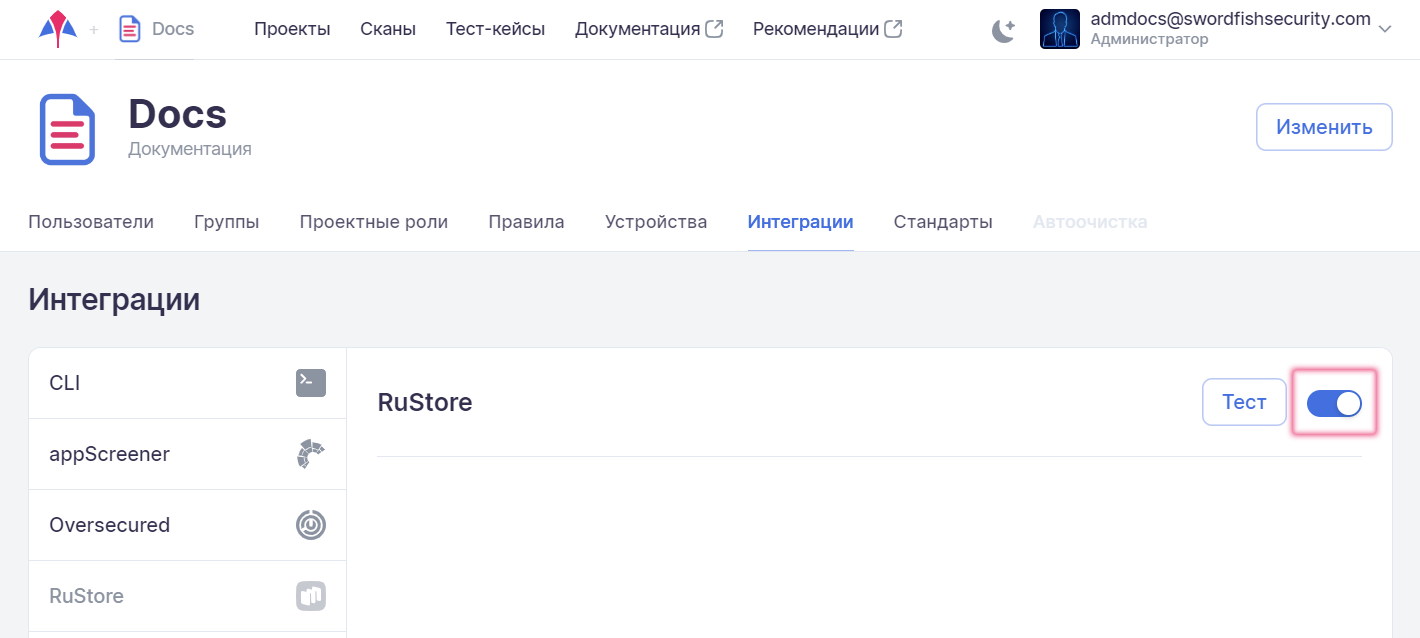This screenshot has width=1420, height=638.
Task: Click the RuStore integration icon in sidebar
Action: click(311, 596)
